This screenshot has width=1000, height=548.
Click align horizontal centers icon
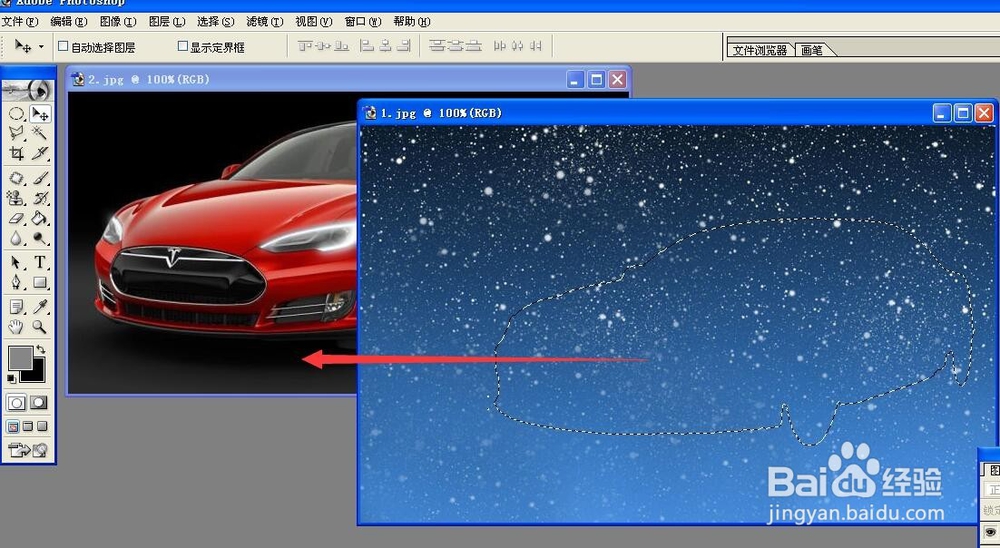tap(385, 46)
